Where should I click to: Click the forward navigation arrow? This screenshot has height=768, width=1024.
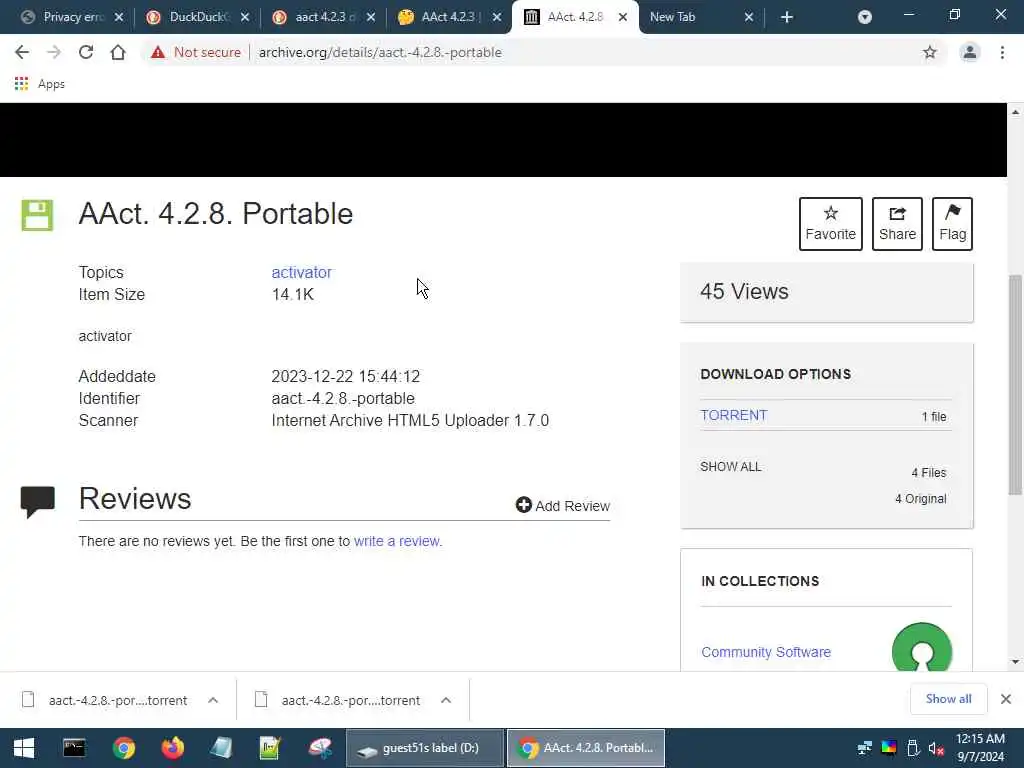click(54, 52)
